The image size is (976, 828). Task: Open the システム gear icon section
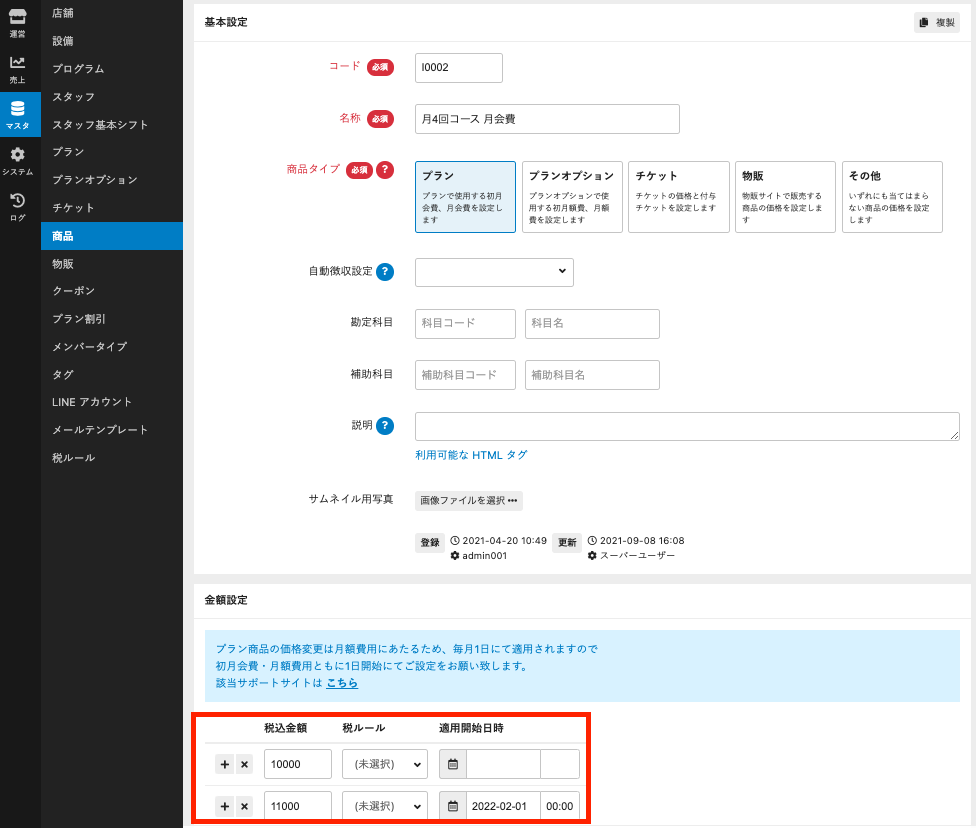coord(18,160)
